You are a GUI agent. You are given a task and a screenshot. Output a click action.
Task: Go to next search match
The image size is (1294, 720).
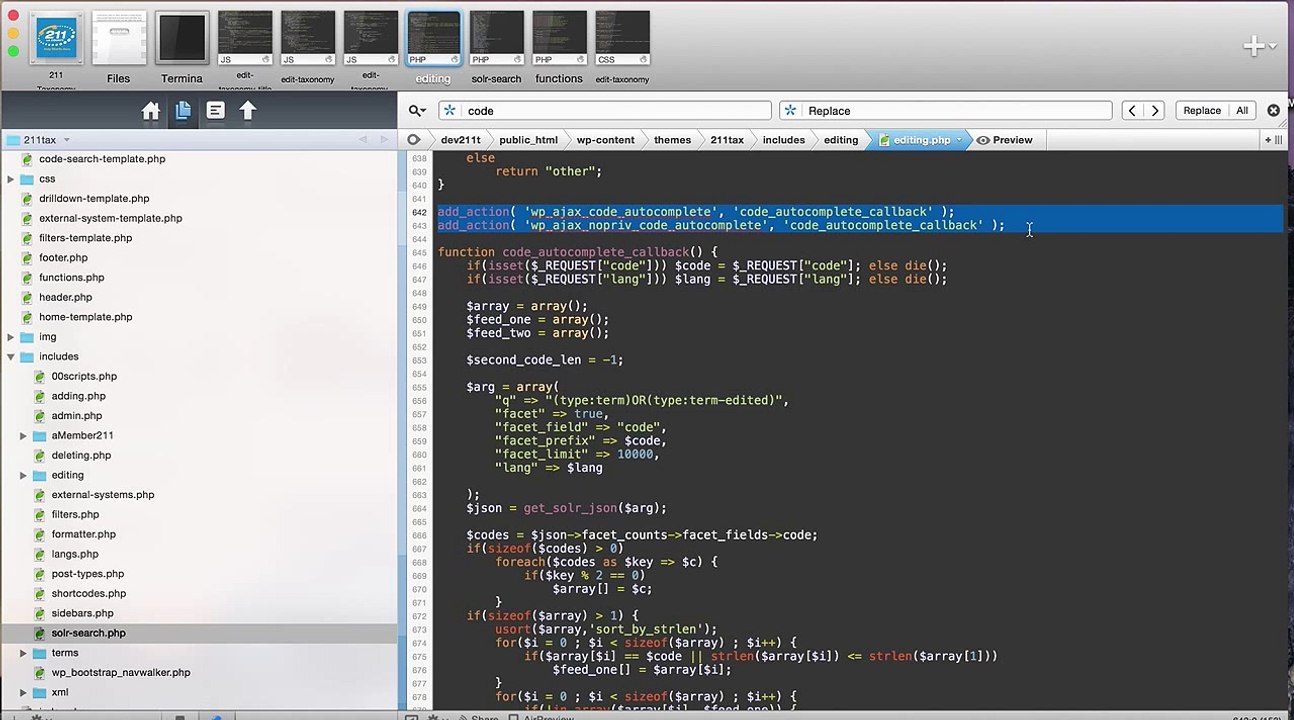tap(1155, 111)
